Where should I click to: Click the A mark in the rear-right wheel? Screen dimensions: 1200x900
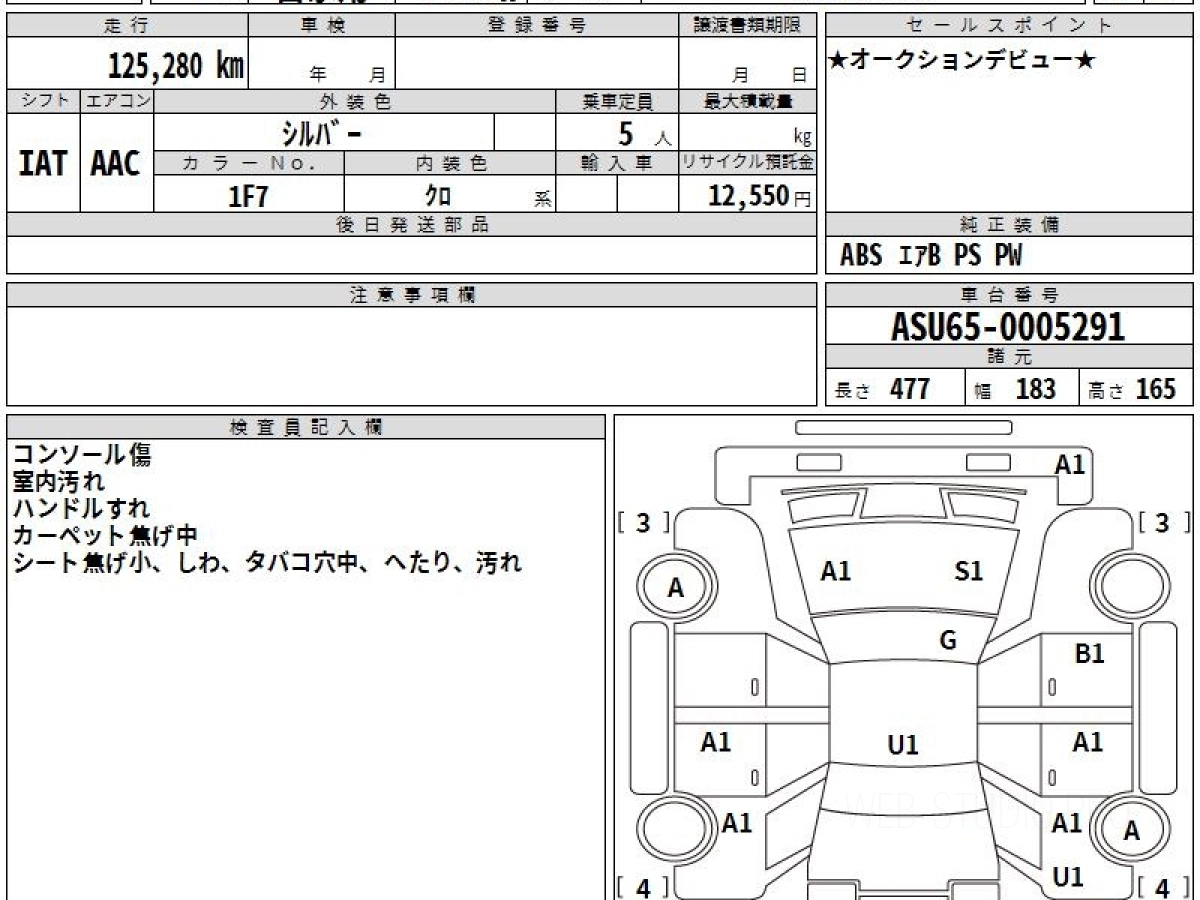tap(1132, 831)
